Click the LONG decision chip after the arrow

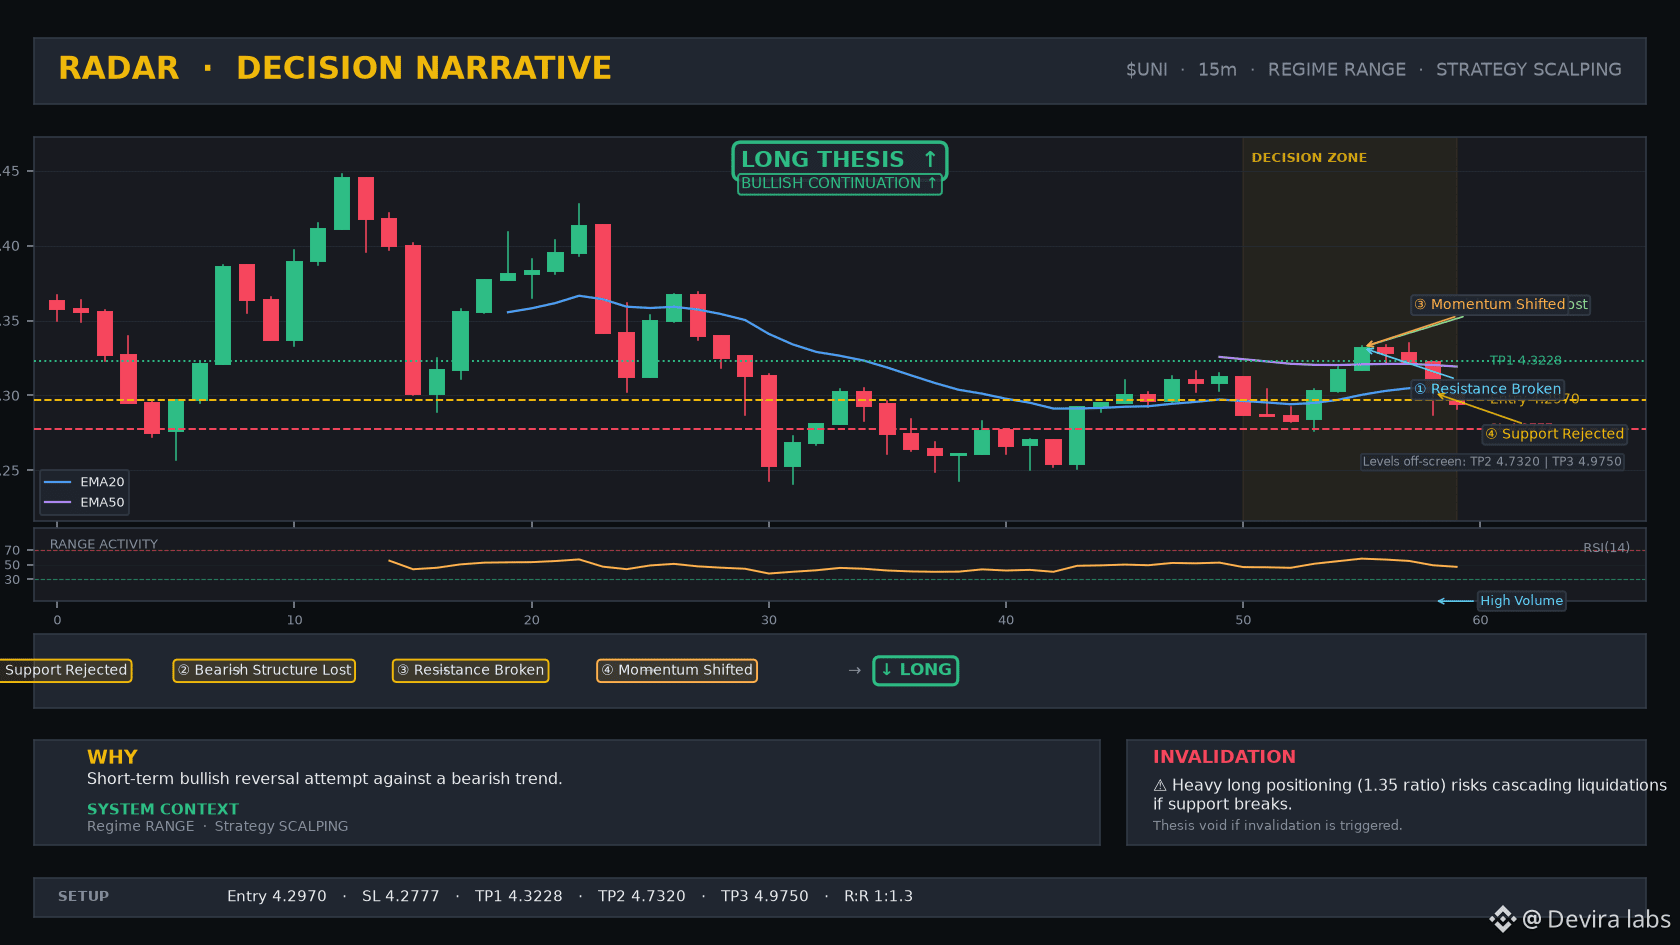tap(916, 670)
